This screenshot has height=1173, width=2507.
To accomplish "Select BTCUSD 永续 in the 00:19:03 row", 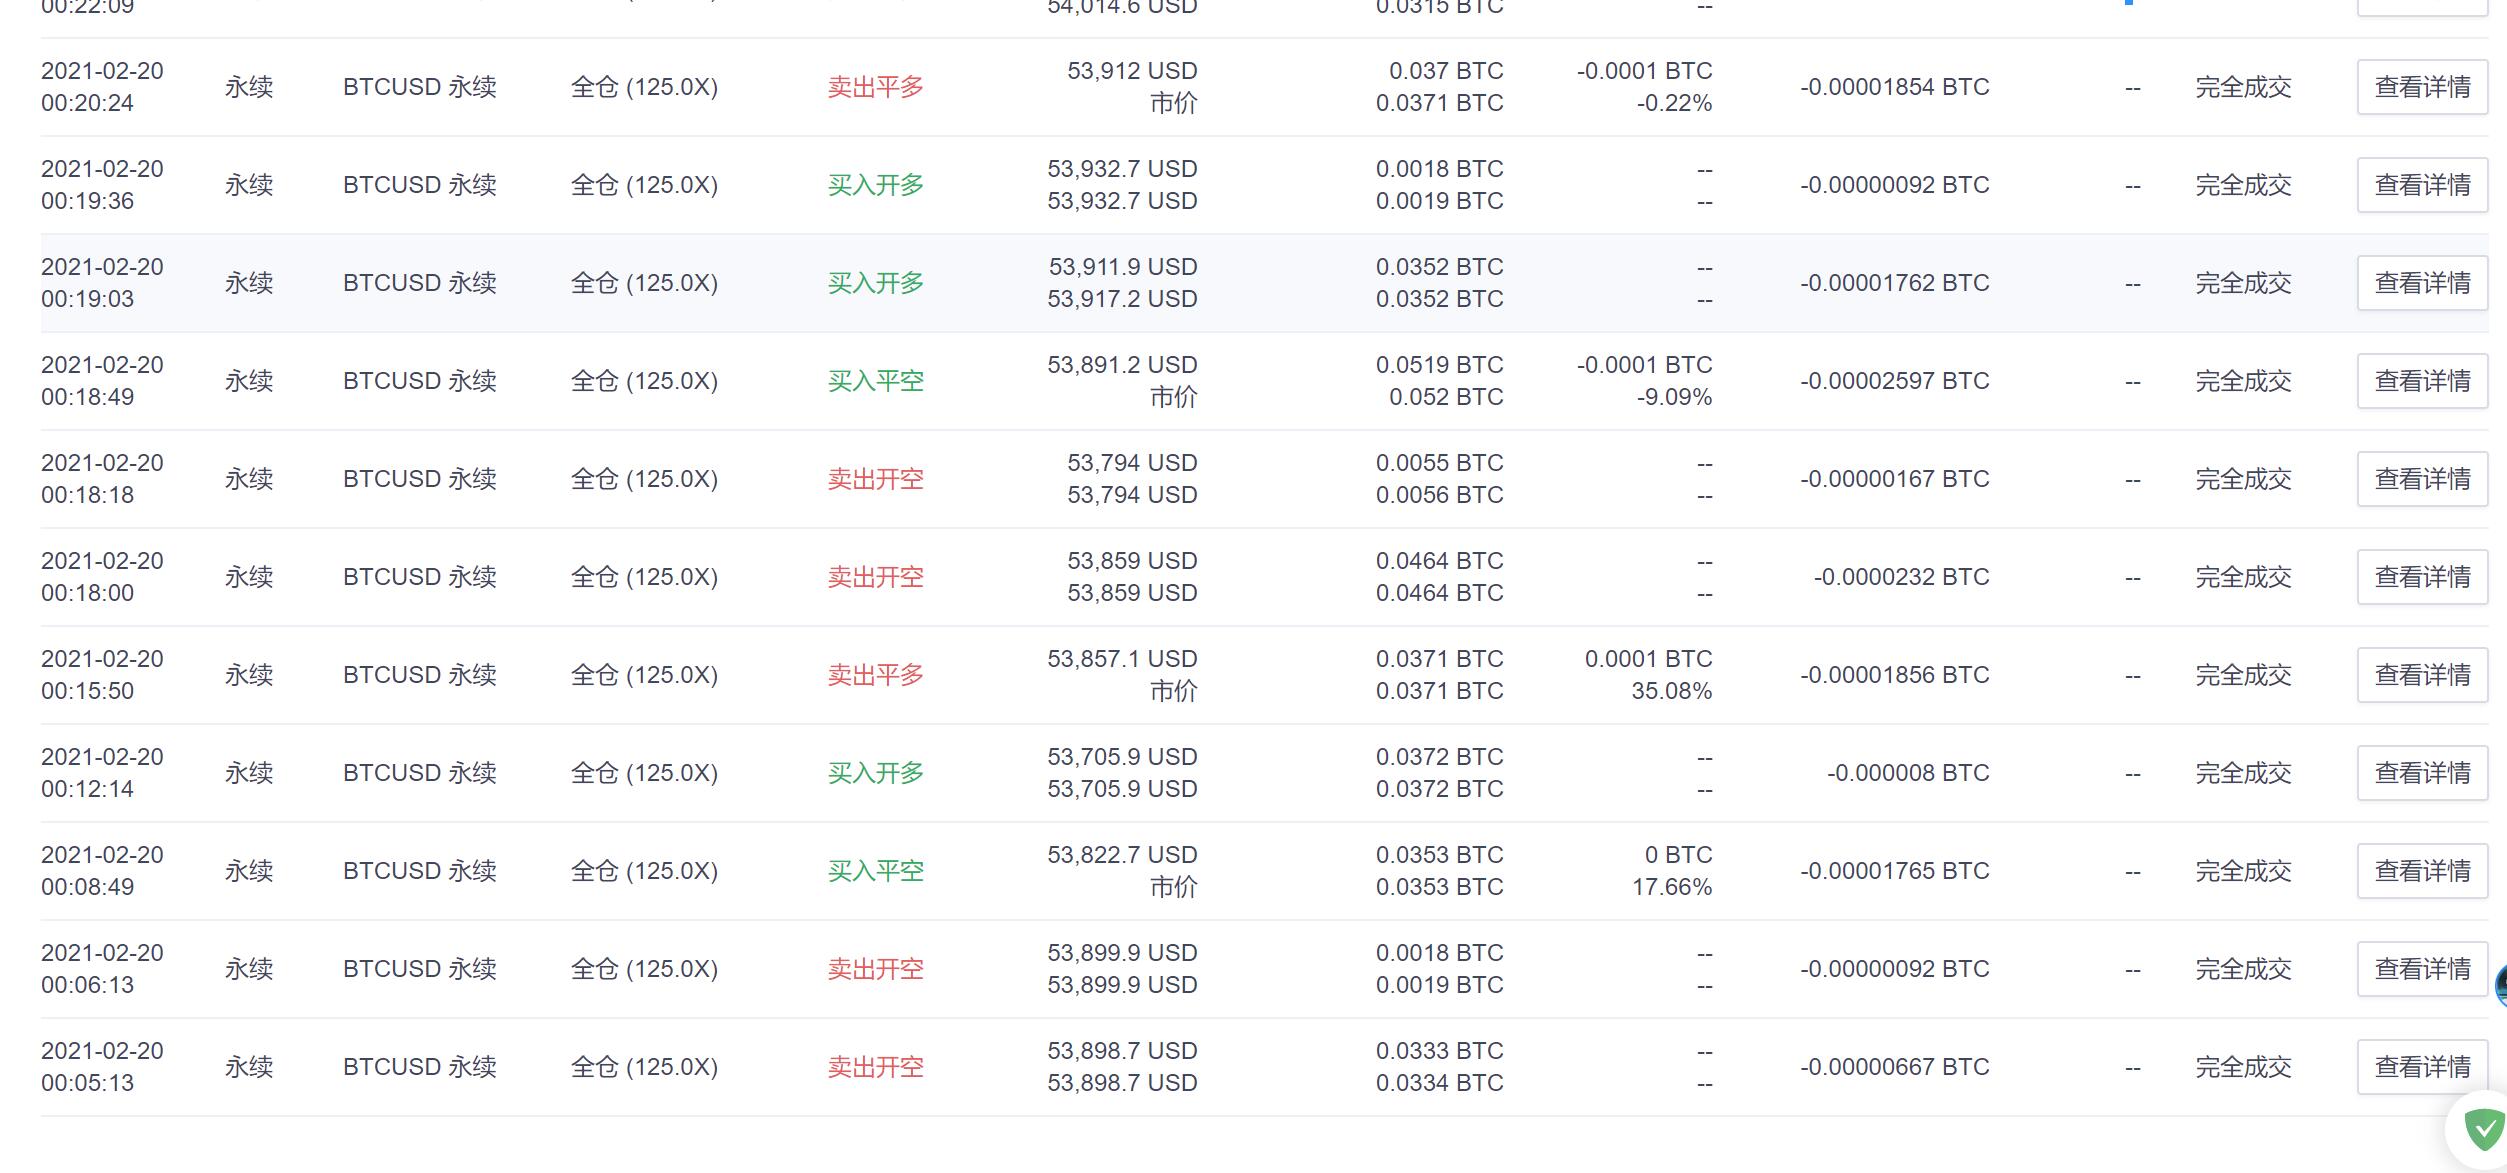I will 419,283.
